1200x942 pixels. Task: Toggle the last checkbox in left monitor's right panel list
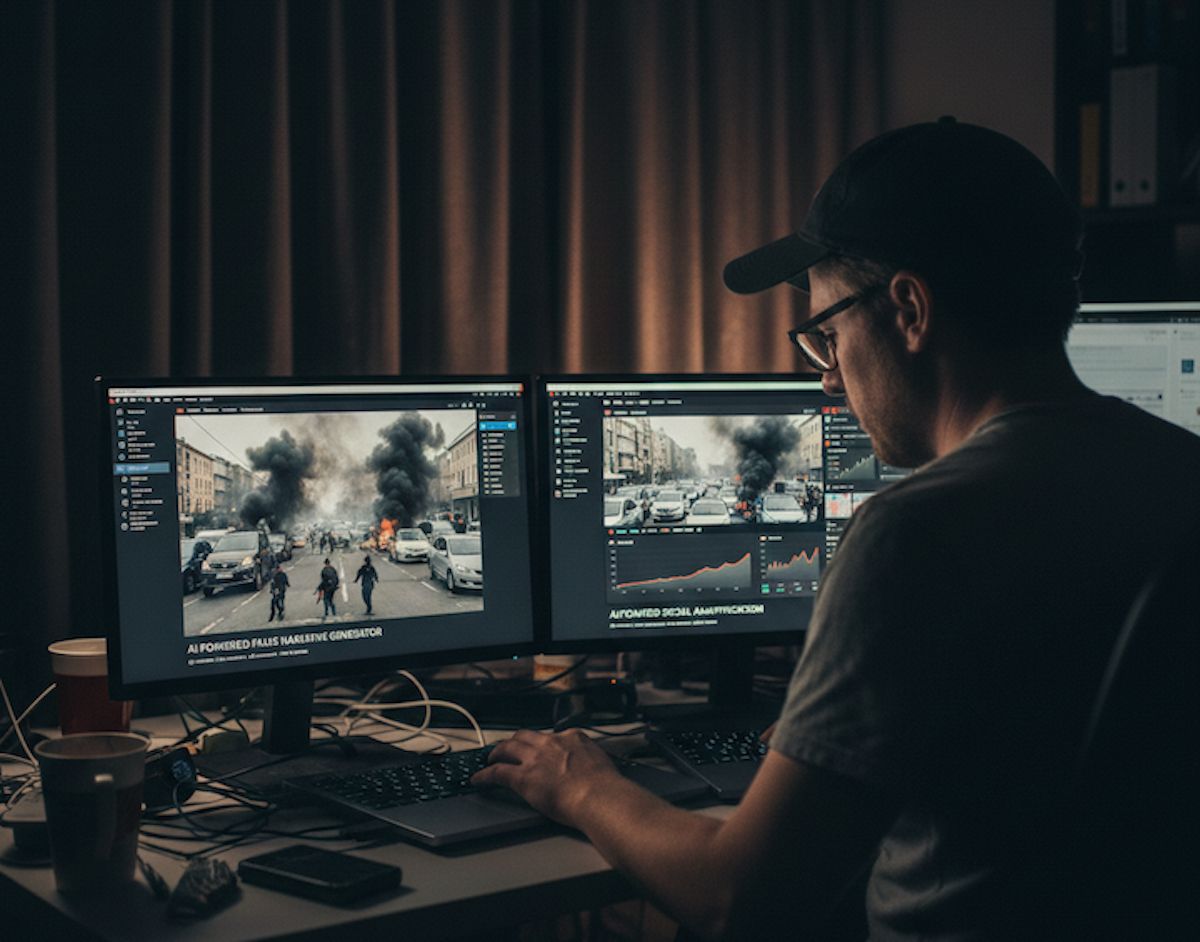coord(486,491)
